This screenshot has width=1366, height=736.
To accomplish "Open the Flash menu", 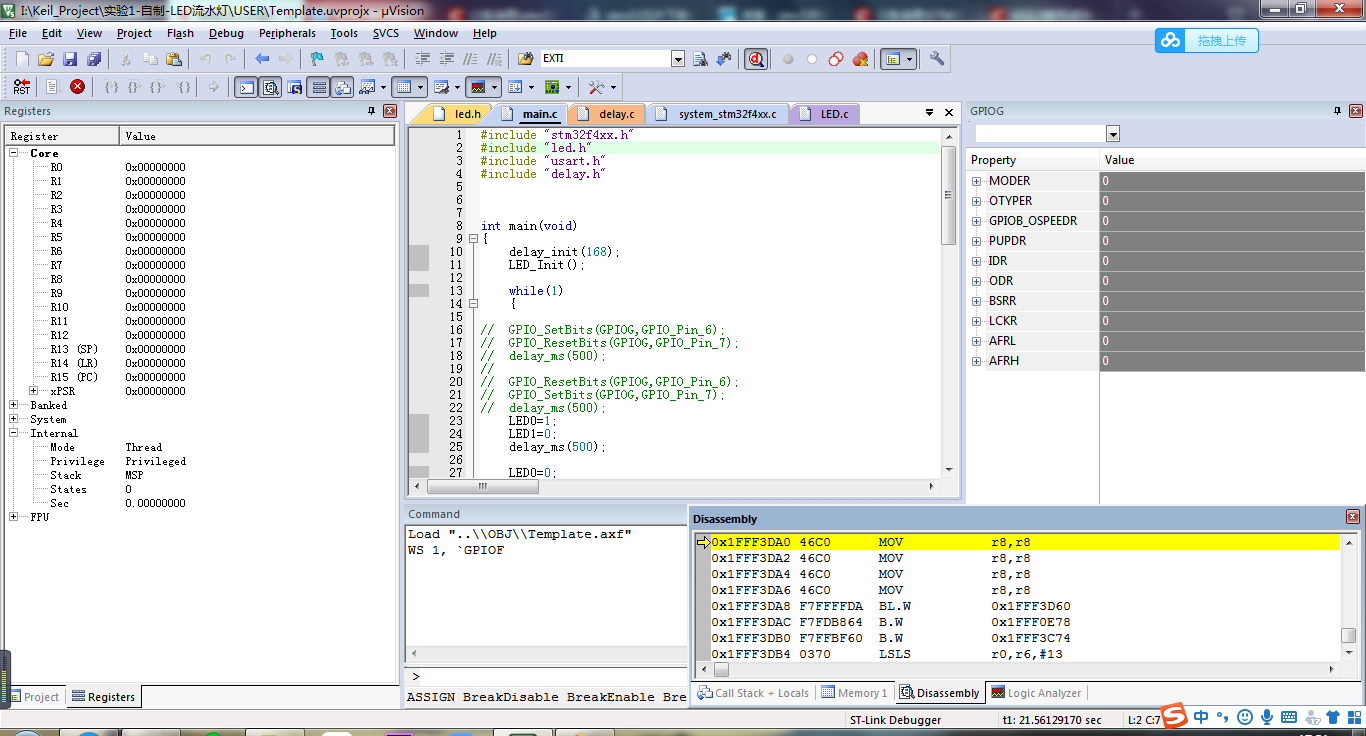I will (180, 33).
